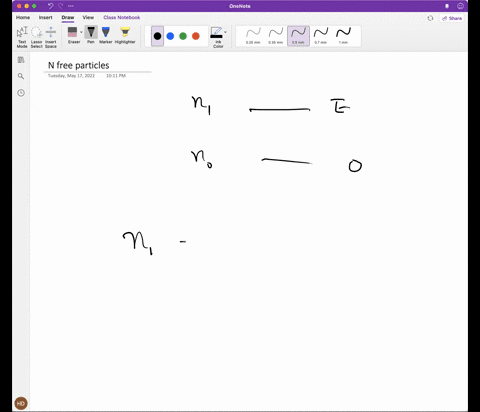Open the Class Notebook tab

[122, 17]
